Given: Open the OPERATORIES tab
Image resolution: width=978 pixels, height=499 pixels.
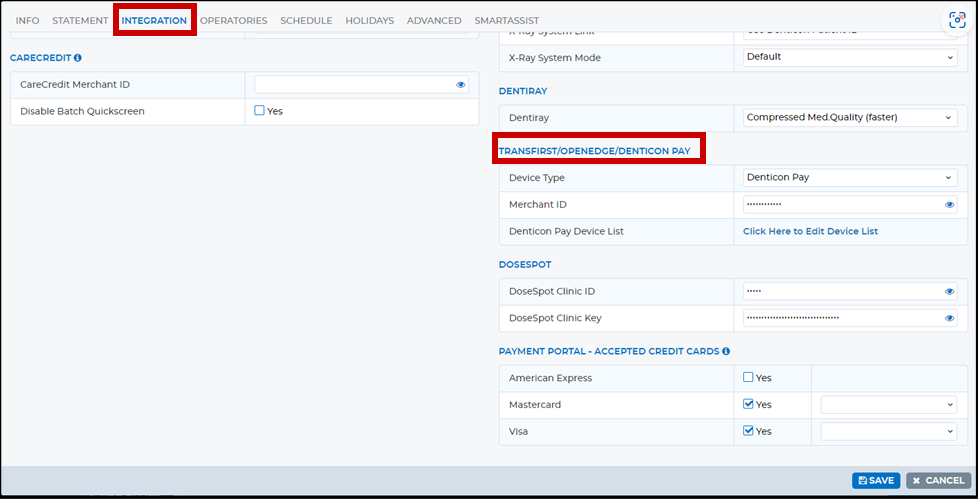Looking at the screenshot, I should pyautogui.click(x=234, y=21).
